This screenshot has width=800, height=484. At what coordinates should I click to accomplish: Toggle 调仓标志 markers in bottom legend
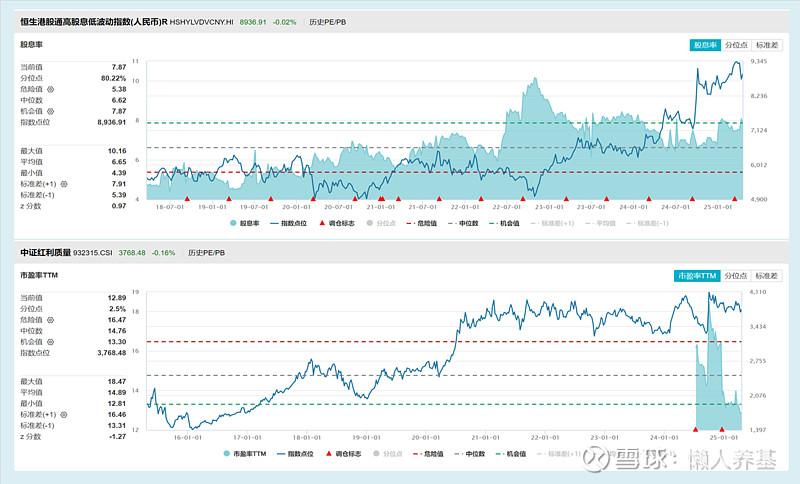[x=343, y=453]
